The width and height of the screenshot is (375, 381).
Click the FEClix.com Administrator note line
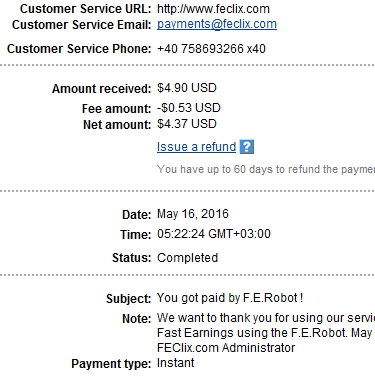pos(226,348)
